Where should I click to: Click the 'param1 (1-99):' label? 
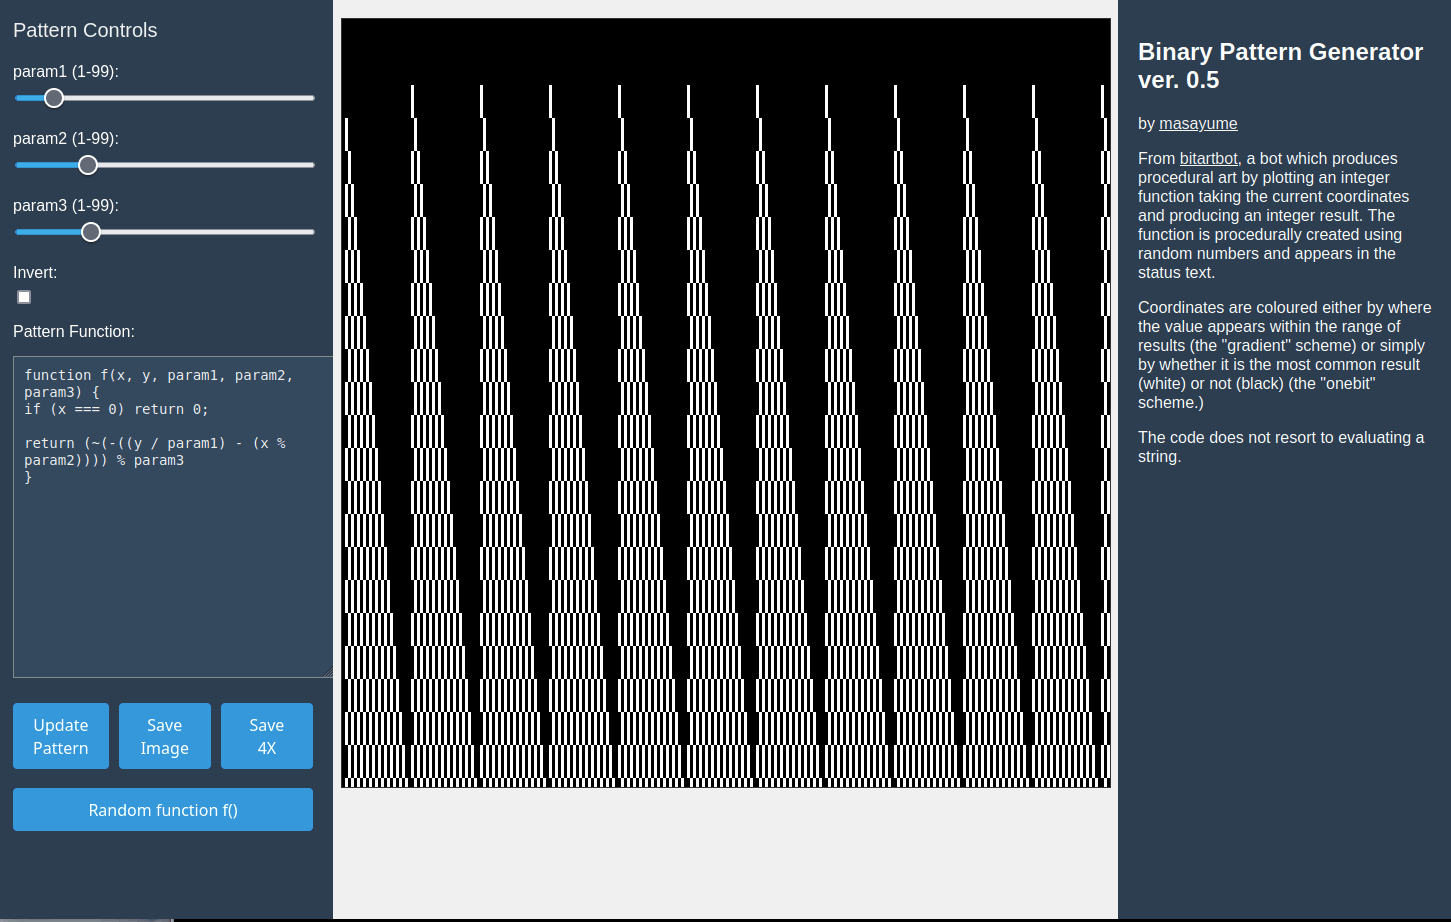[x=66, y=72]
